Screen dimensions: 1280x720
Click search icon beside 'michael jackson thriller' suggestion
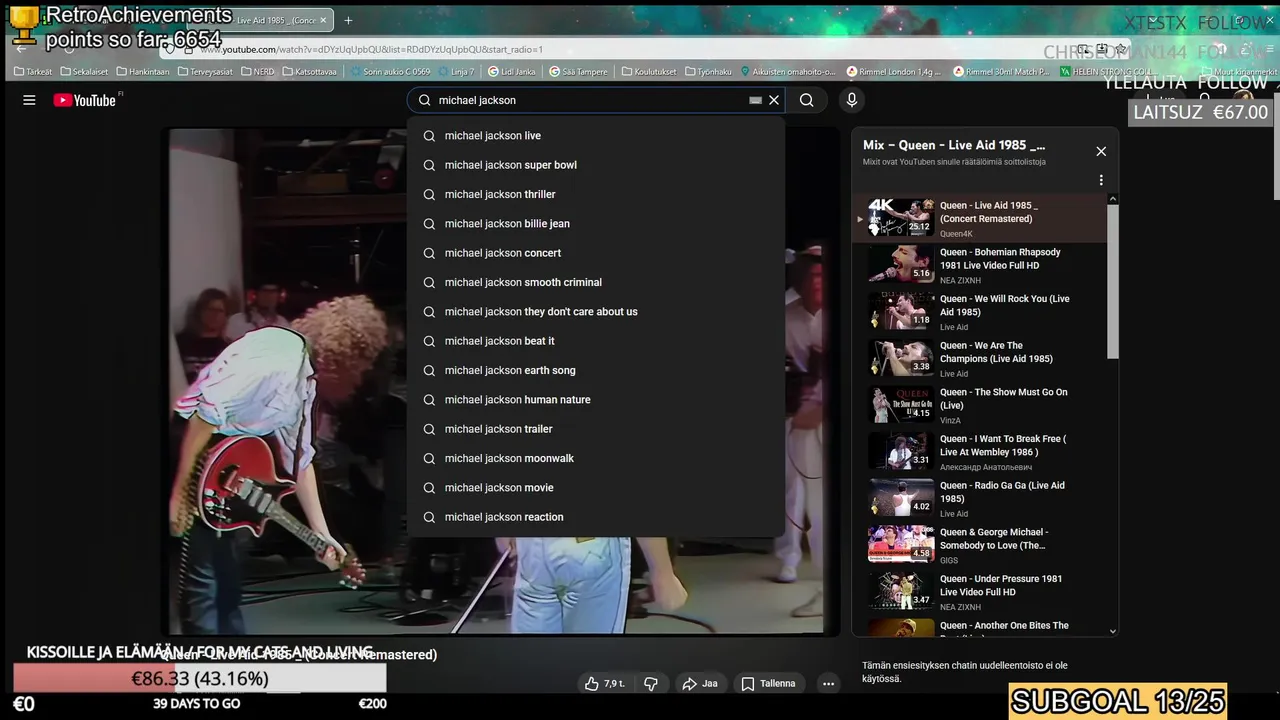429,194
